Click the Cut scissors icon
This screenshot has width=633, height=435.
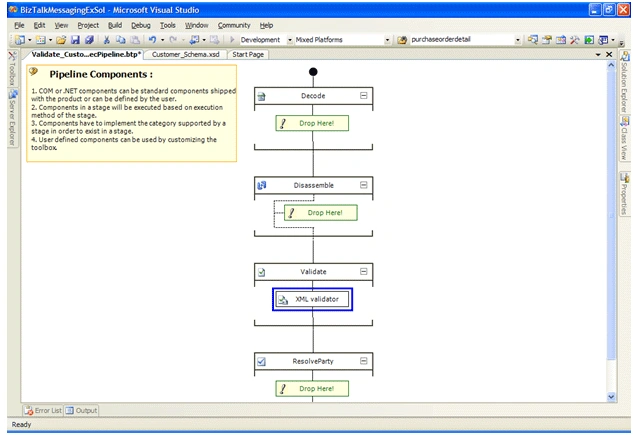[x=107, y=40]
